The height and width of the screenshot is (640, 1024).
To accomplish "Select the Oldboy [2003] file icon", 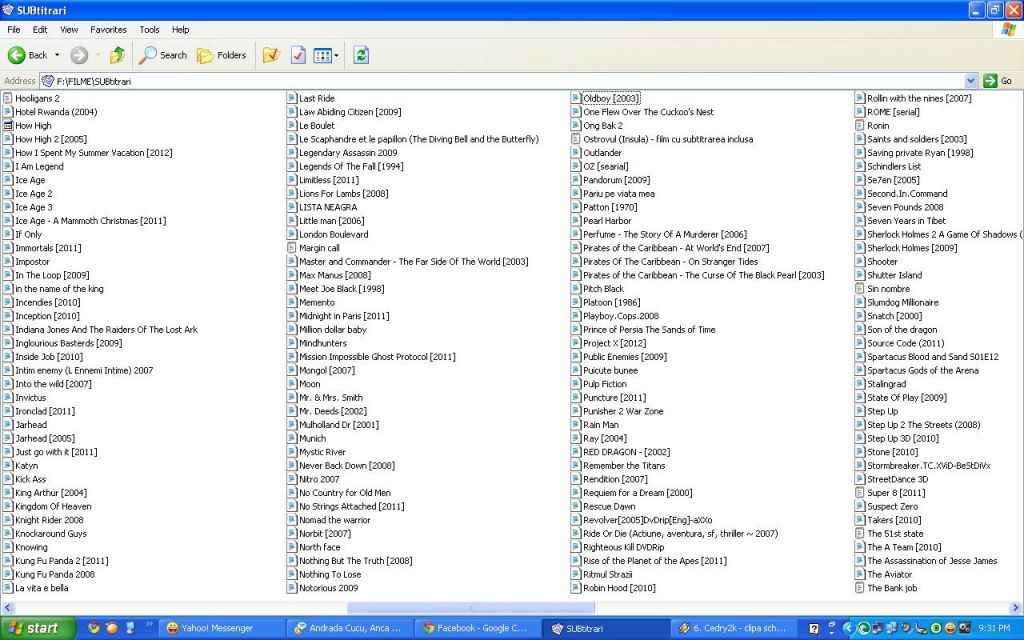I will tap(575, 98).
